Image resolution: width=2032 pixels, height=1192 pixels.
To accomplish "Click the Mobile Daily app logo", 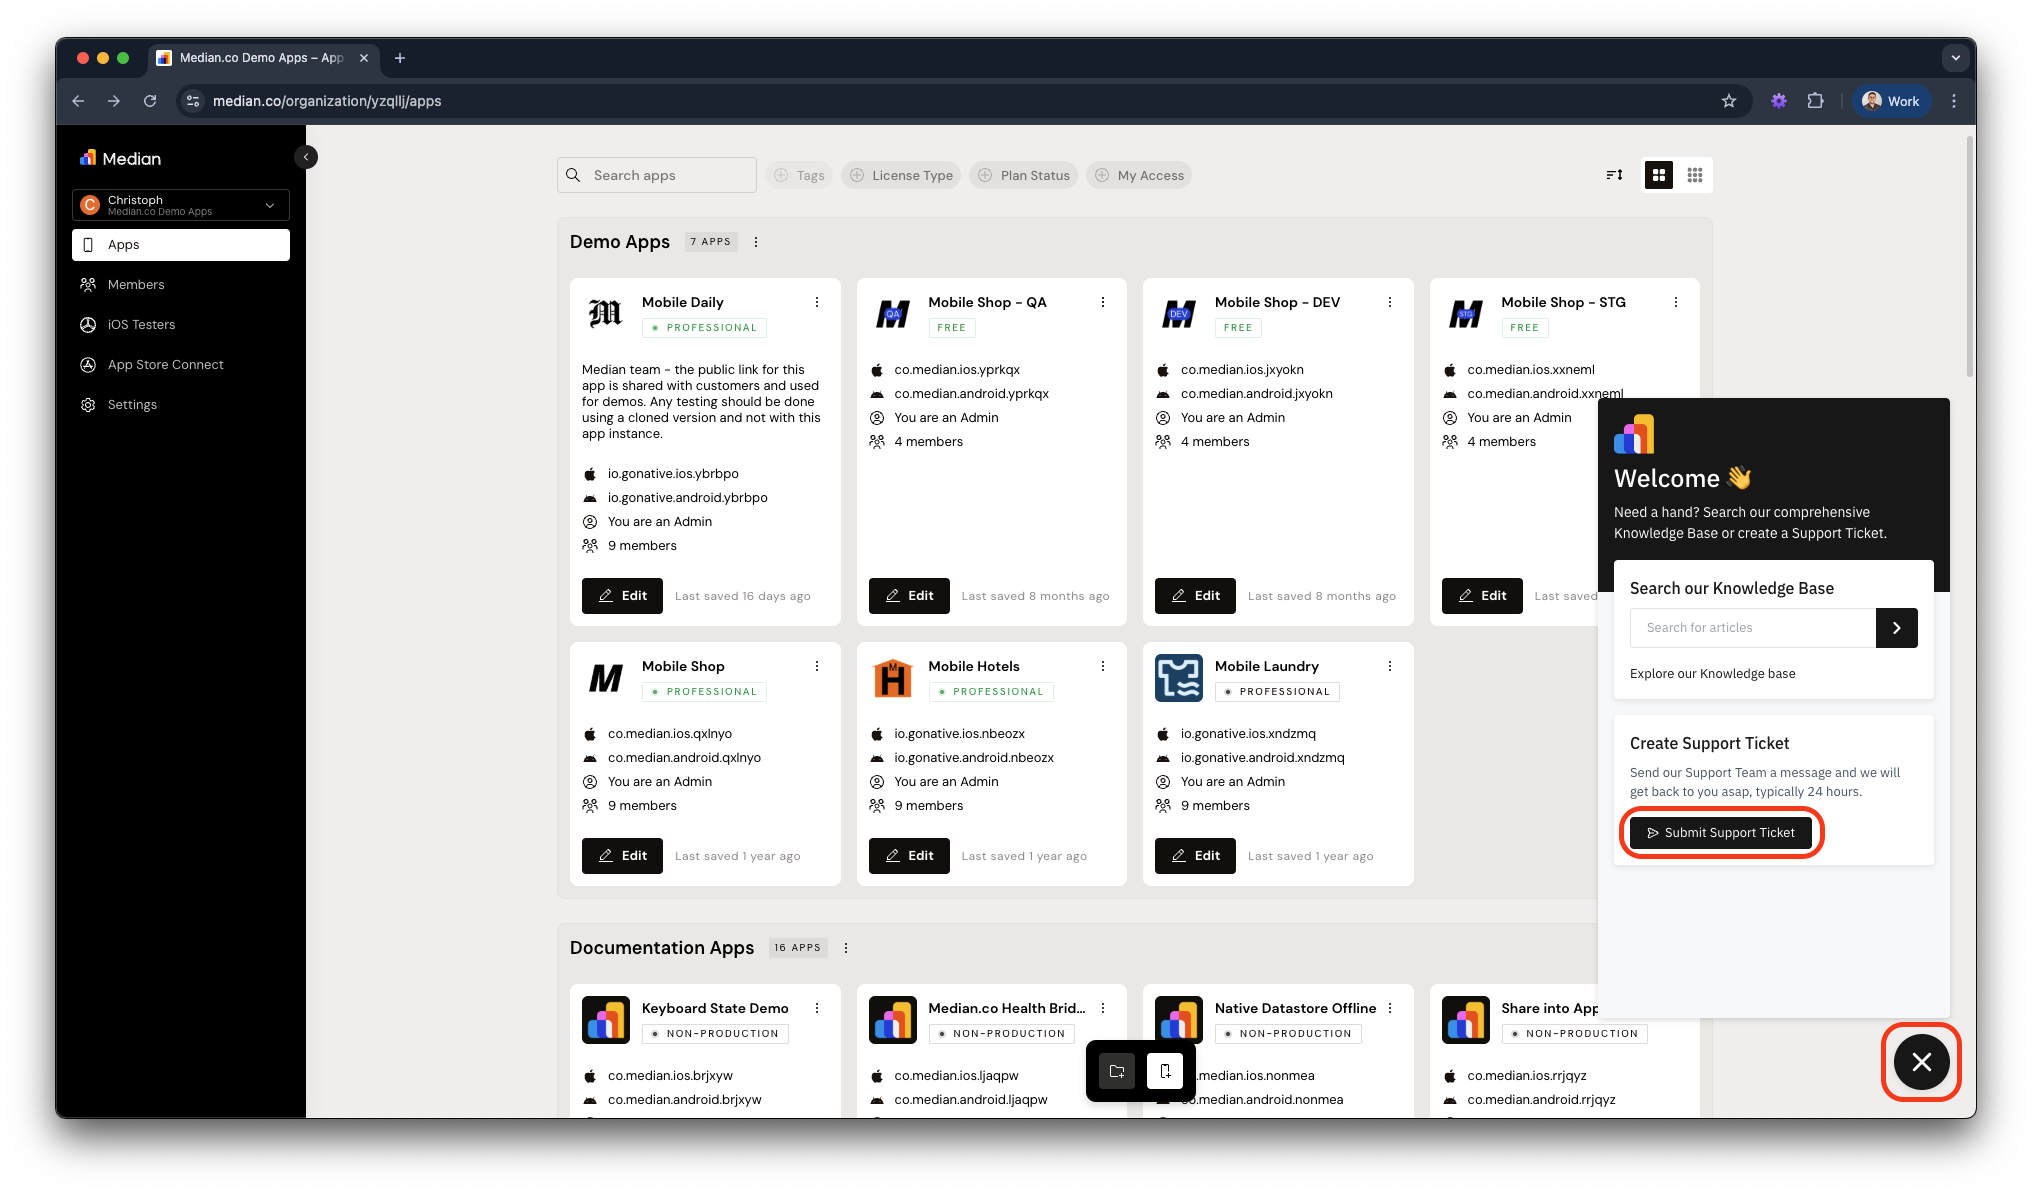I will [x=606, y=314].
